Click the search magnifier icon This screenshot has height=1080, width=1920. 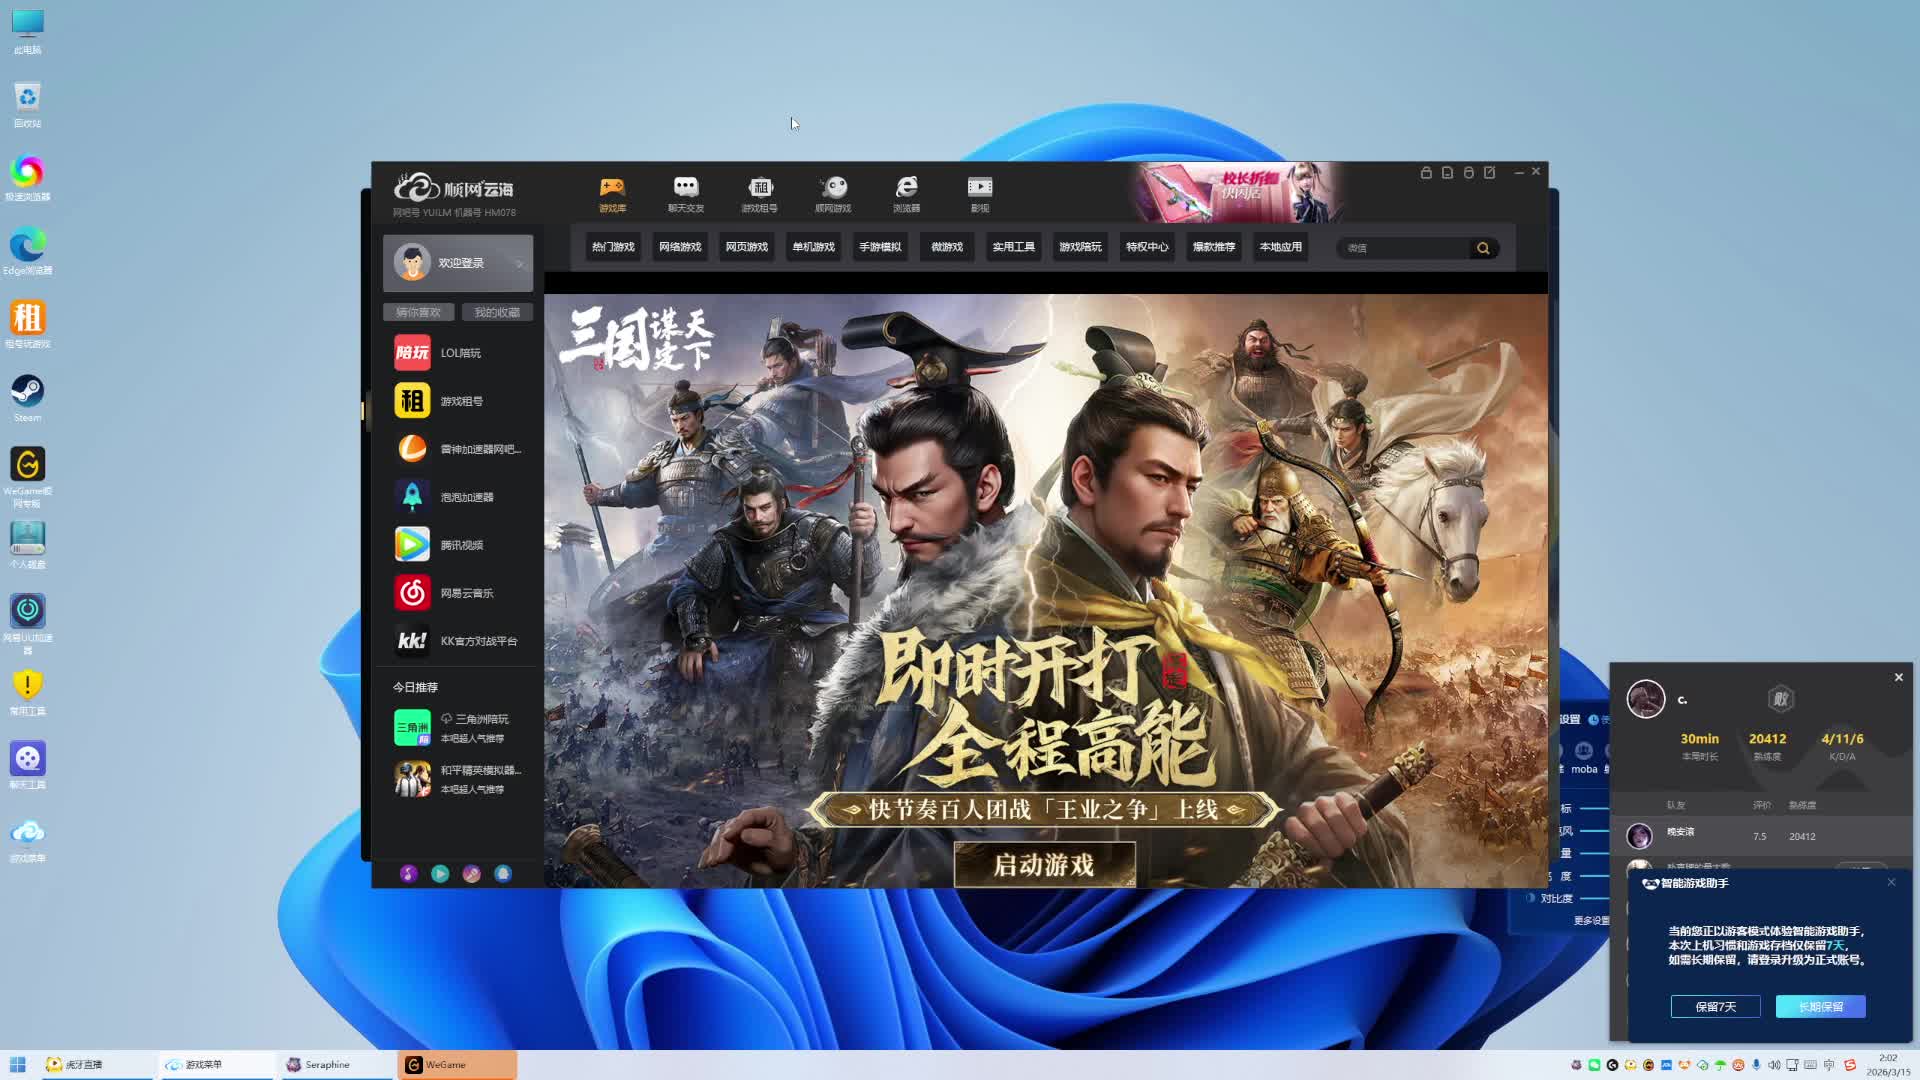click(1483, 248)
